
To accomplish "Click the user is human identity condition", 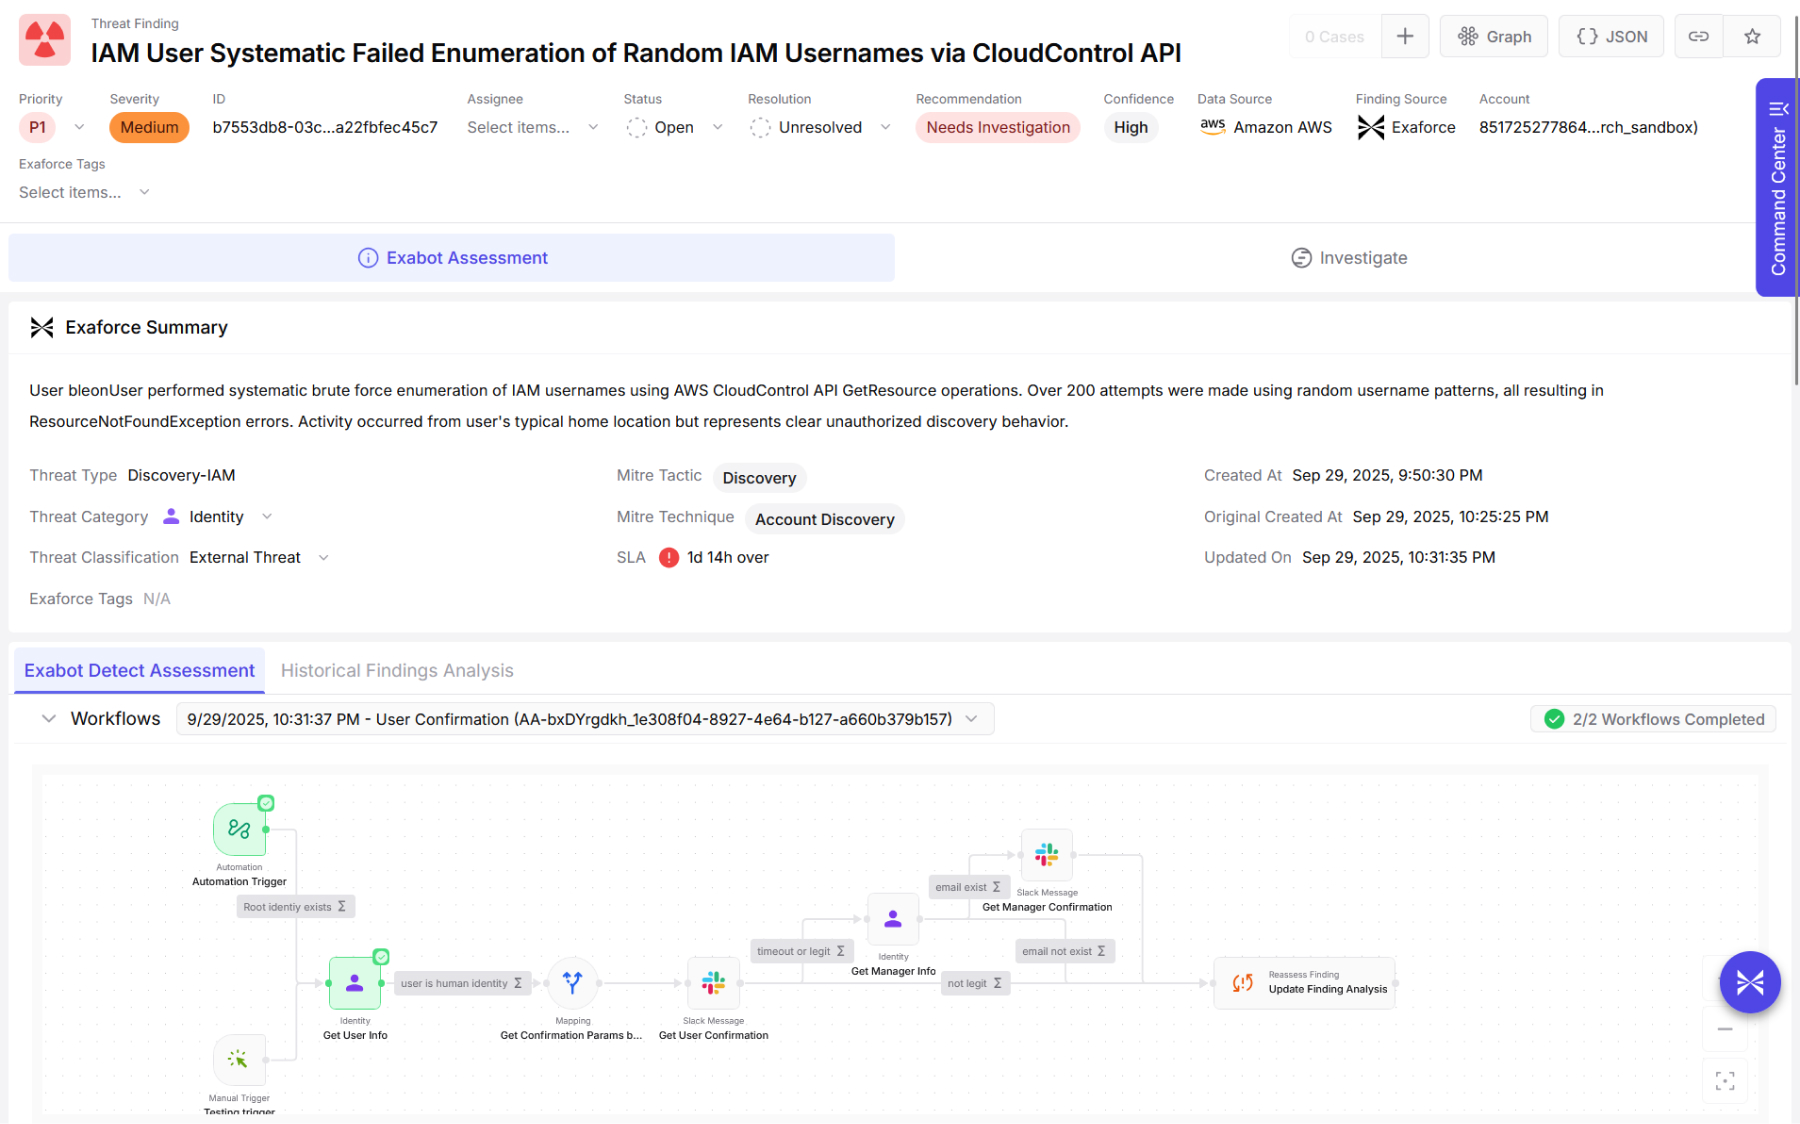I will [462, 983].
